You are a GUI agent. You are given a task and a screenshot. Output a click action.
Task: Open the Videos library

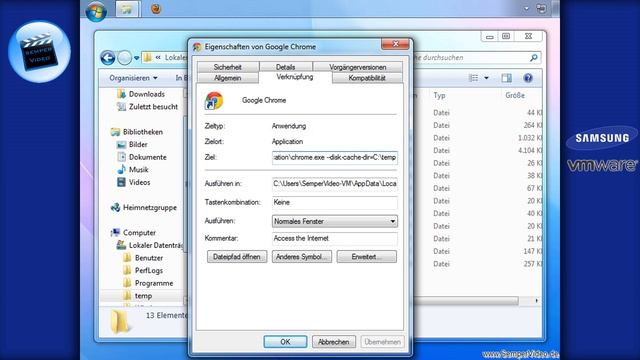pyautogui.click(x=139, y=182)
